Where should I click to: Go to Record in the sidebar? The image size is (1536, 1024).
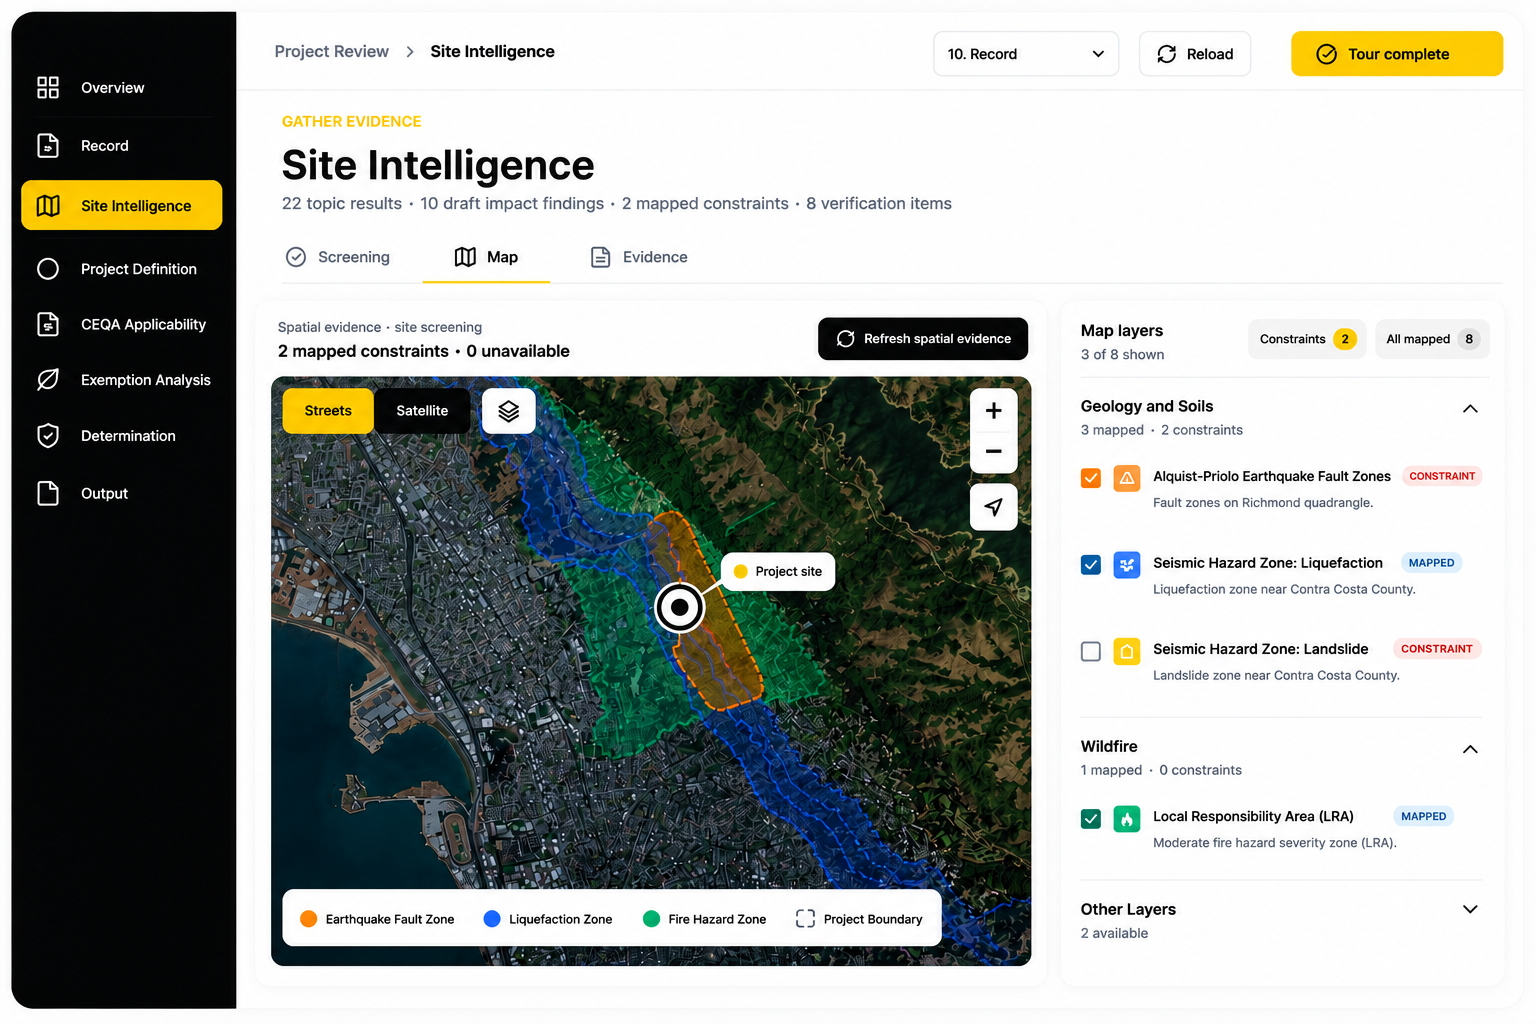tap(121, 146)
